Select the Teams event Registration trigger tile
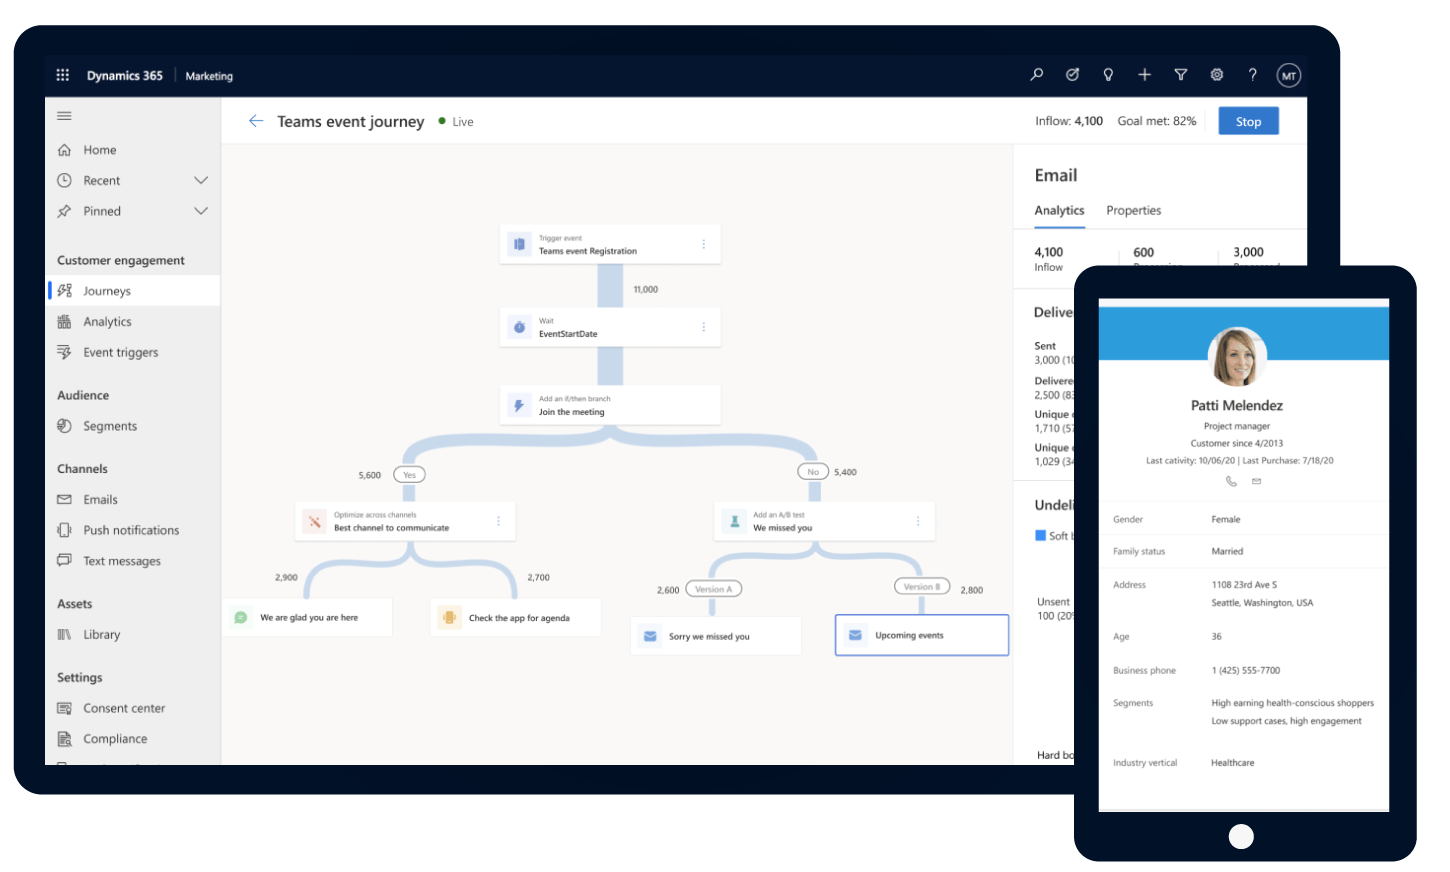The height and width of the screenshot is (872, 1450). tap(610, 244)
